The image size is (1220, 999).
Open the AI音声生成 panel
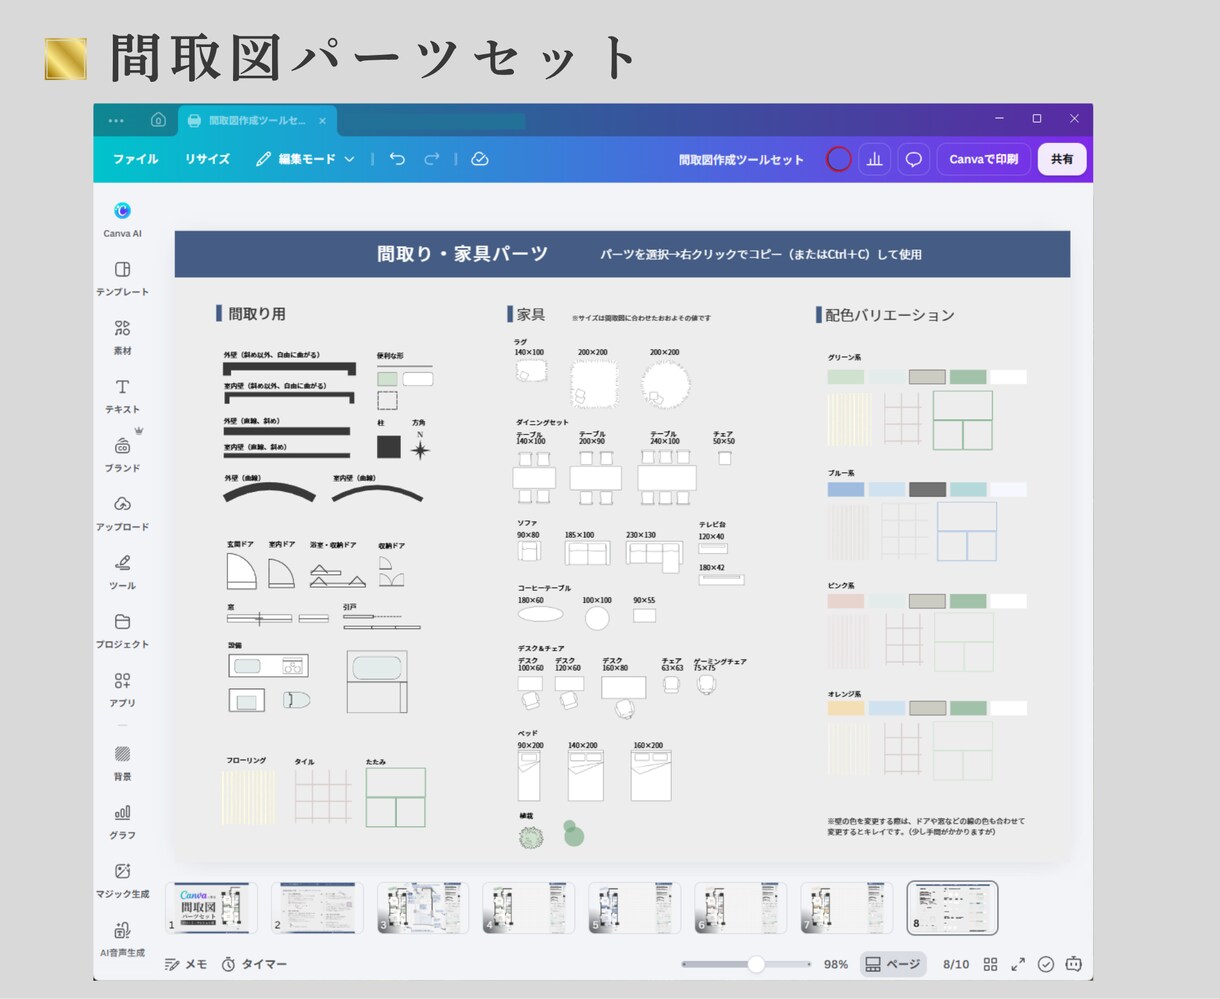[122, 939]
